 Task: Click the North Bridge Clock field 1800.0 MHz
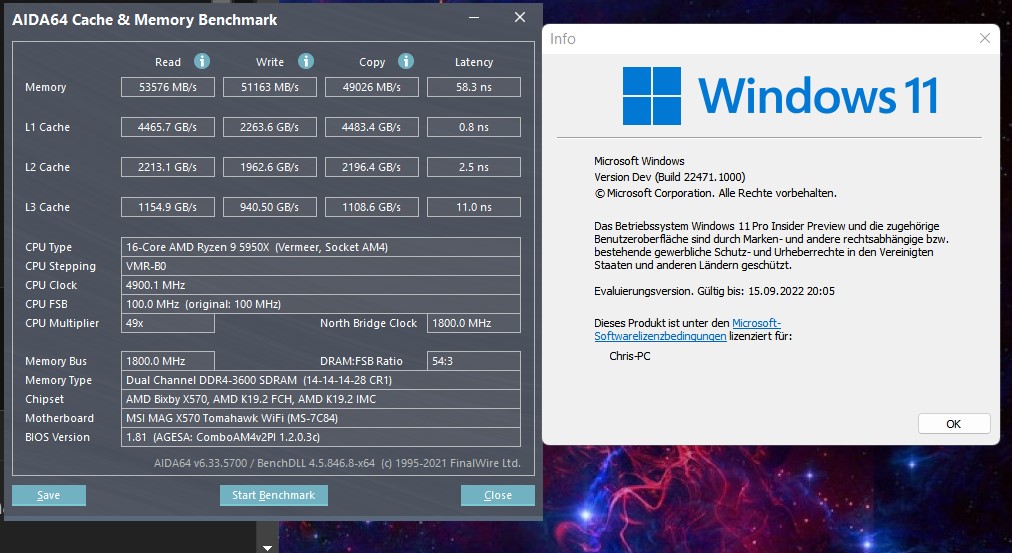tap(474, 323)
